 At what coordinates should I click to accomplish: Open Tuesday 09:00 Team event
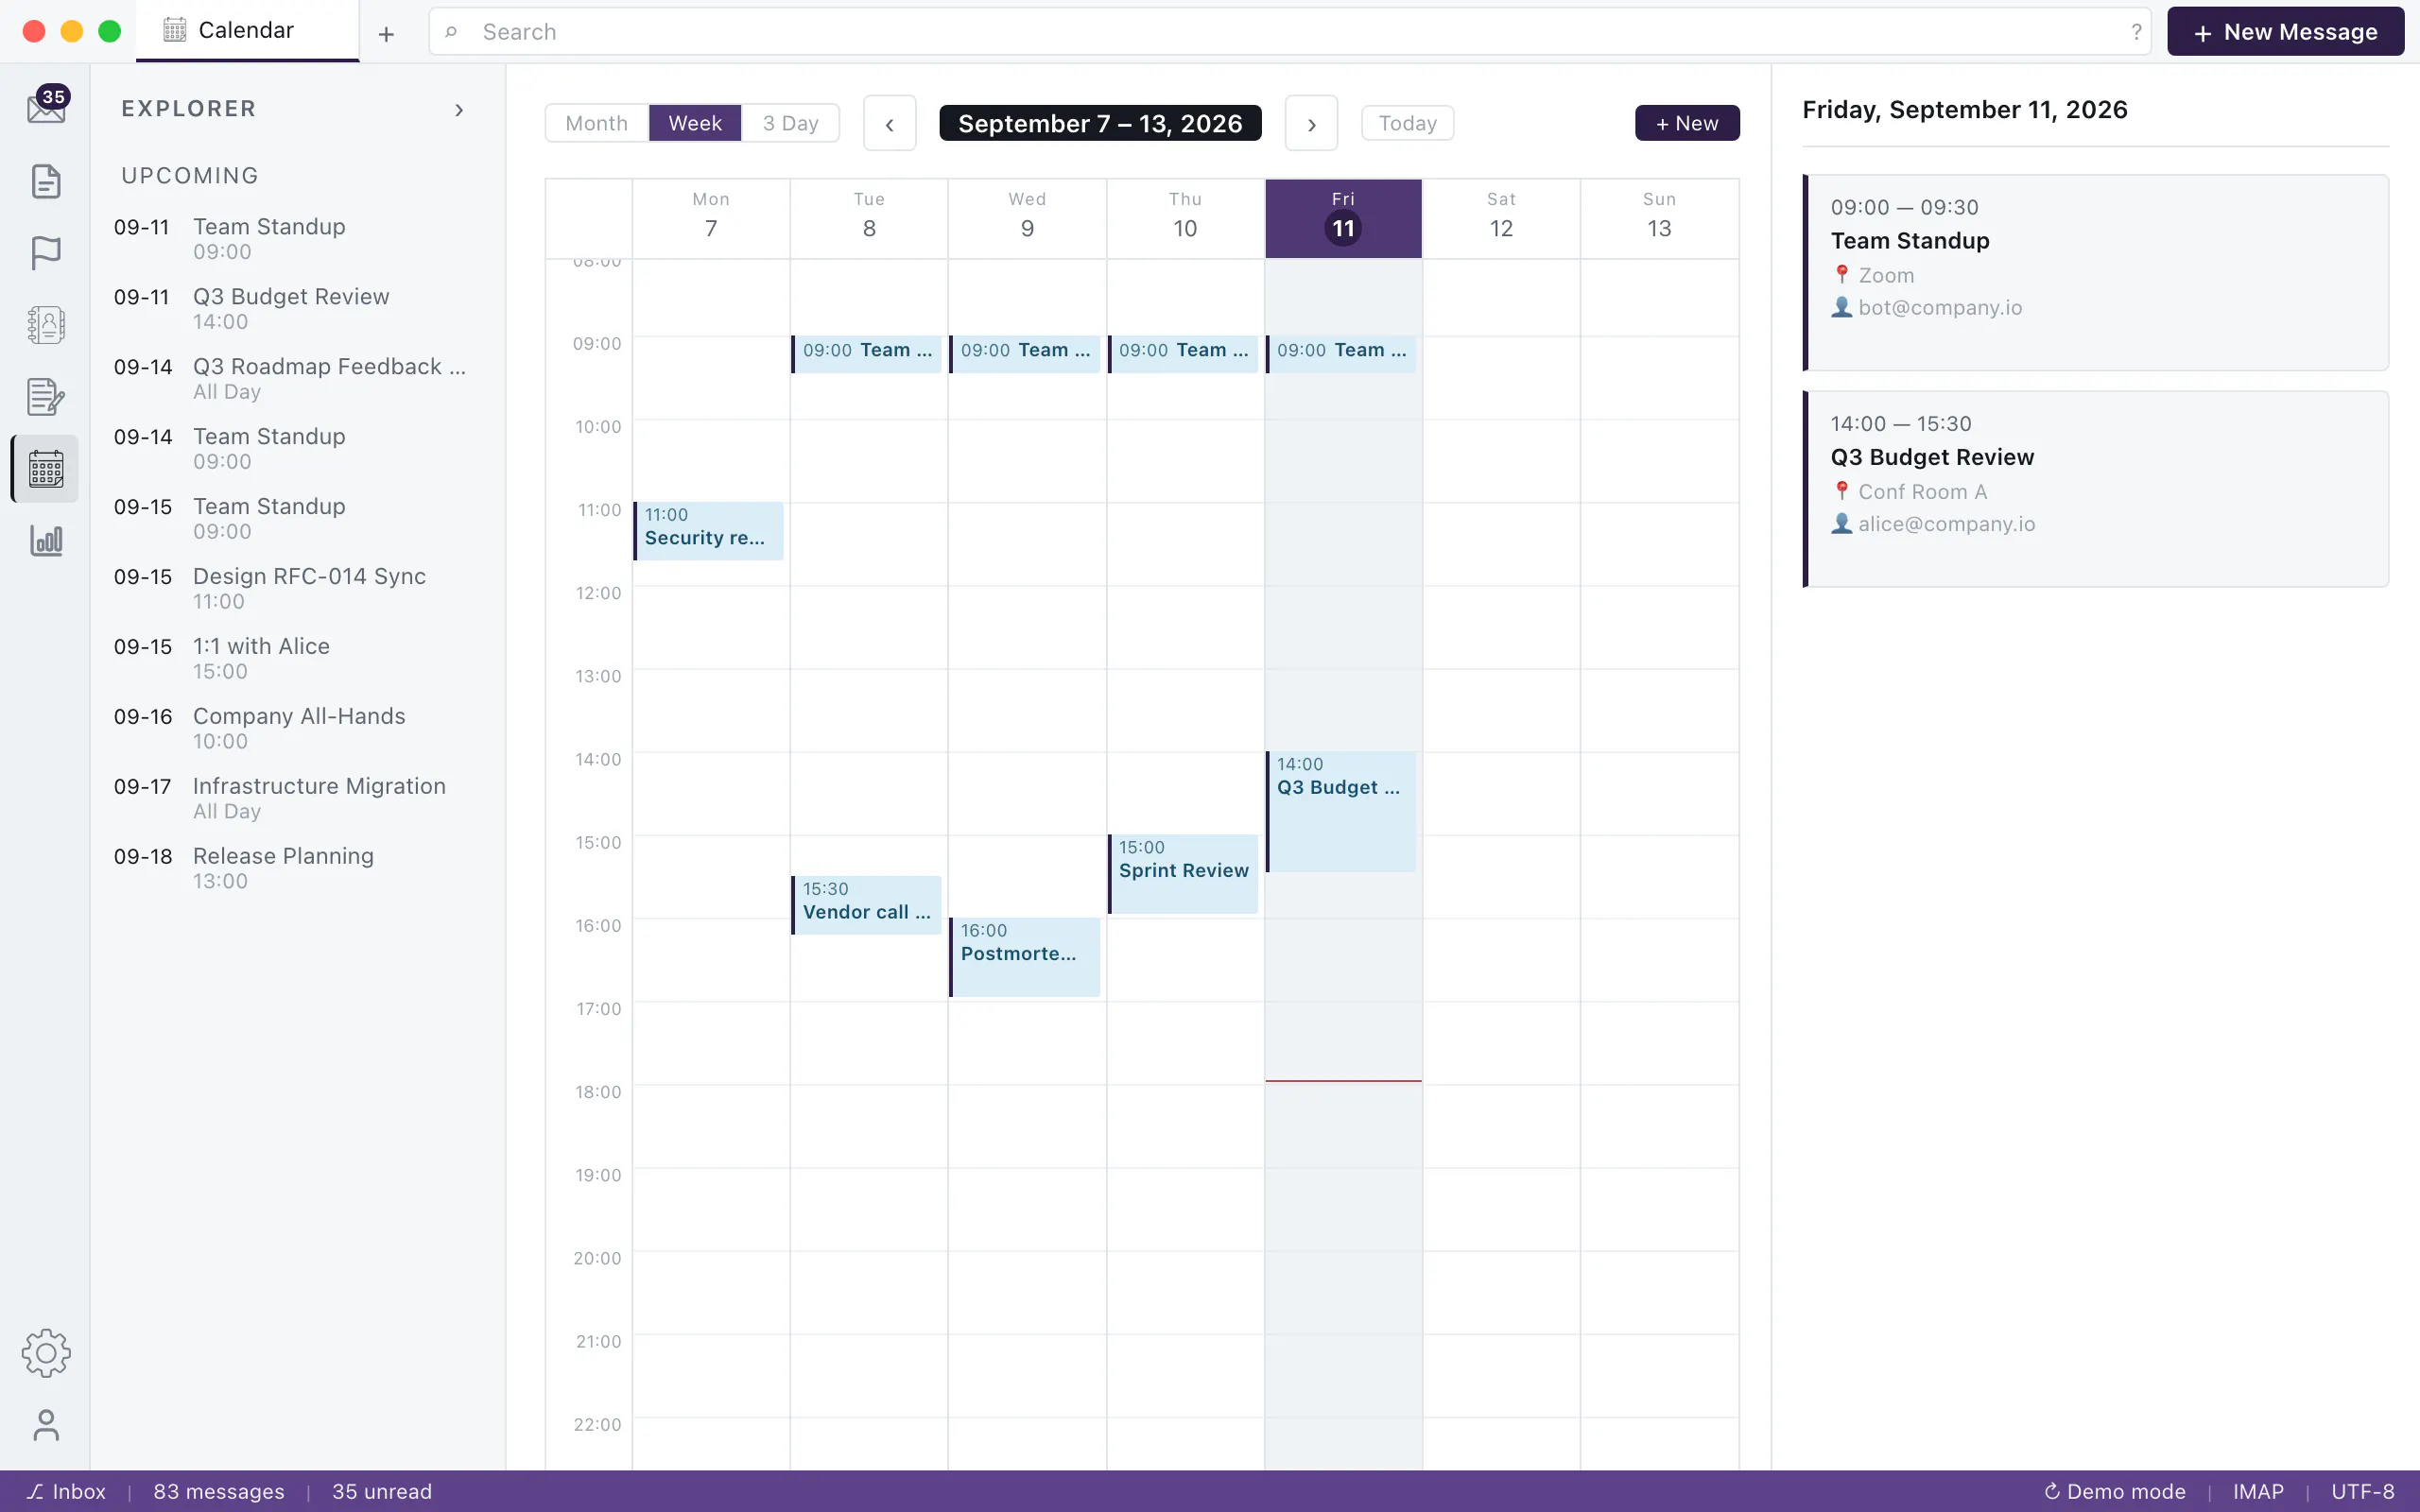(x=867, y=353)
